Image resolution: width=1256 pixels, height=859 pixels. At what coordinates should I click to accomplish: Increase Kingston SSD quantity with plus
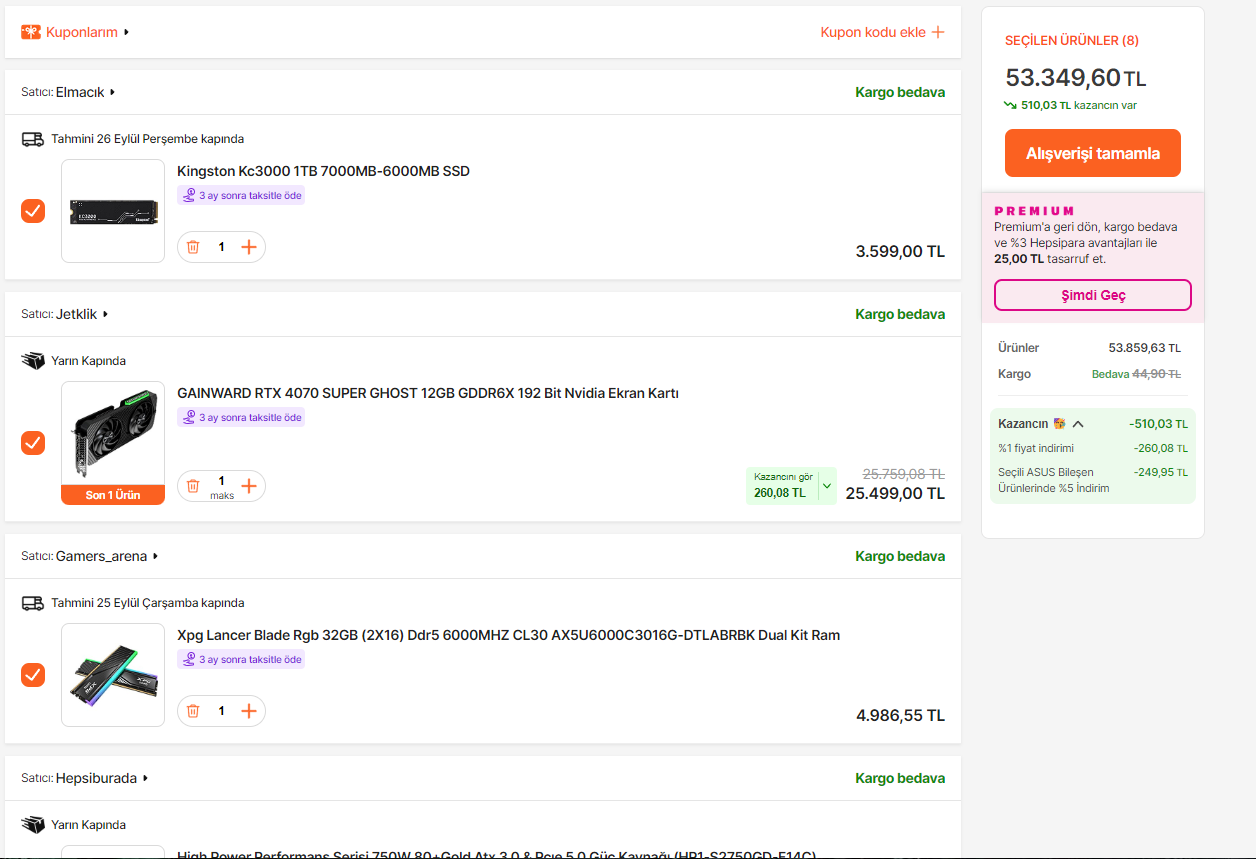click(249, 247)
